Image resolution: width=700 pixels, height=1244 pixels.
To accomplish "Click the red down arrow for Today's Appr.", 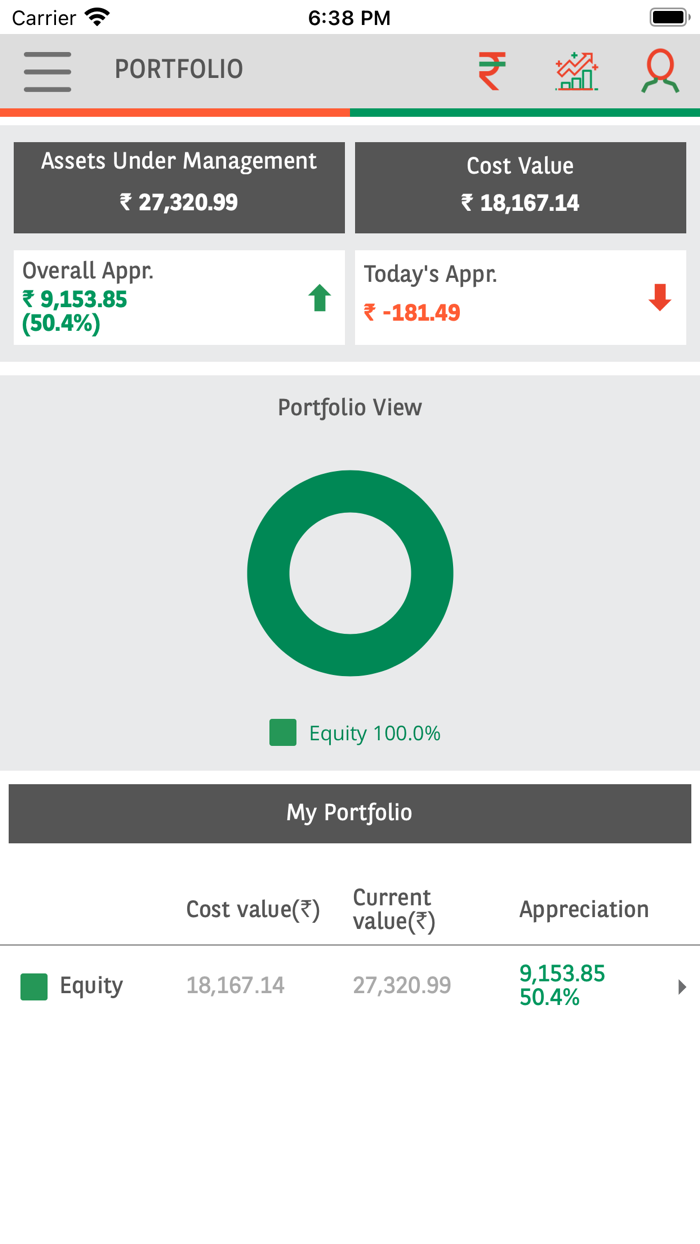I will pos(659,297).
